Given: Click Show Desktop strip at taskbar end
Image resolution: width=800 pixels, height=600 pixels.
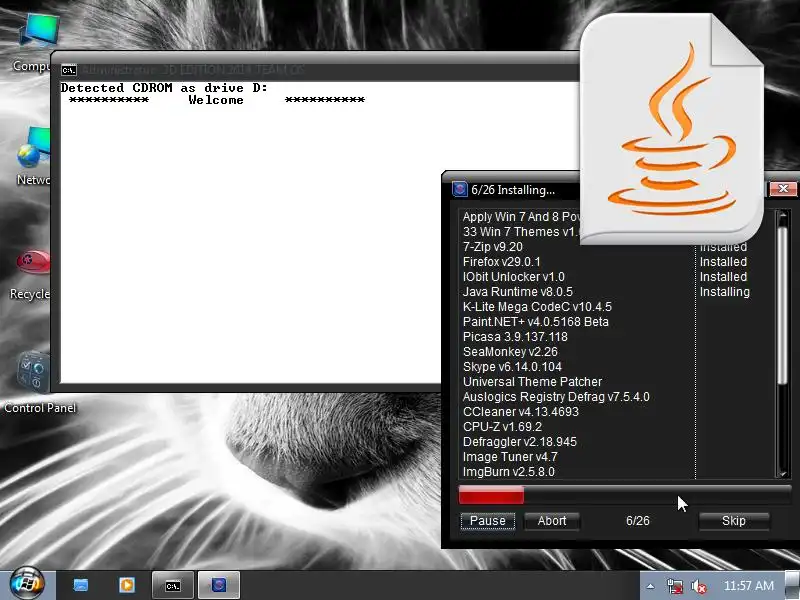Looking at the screenshot, I should (792, 585).
